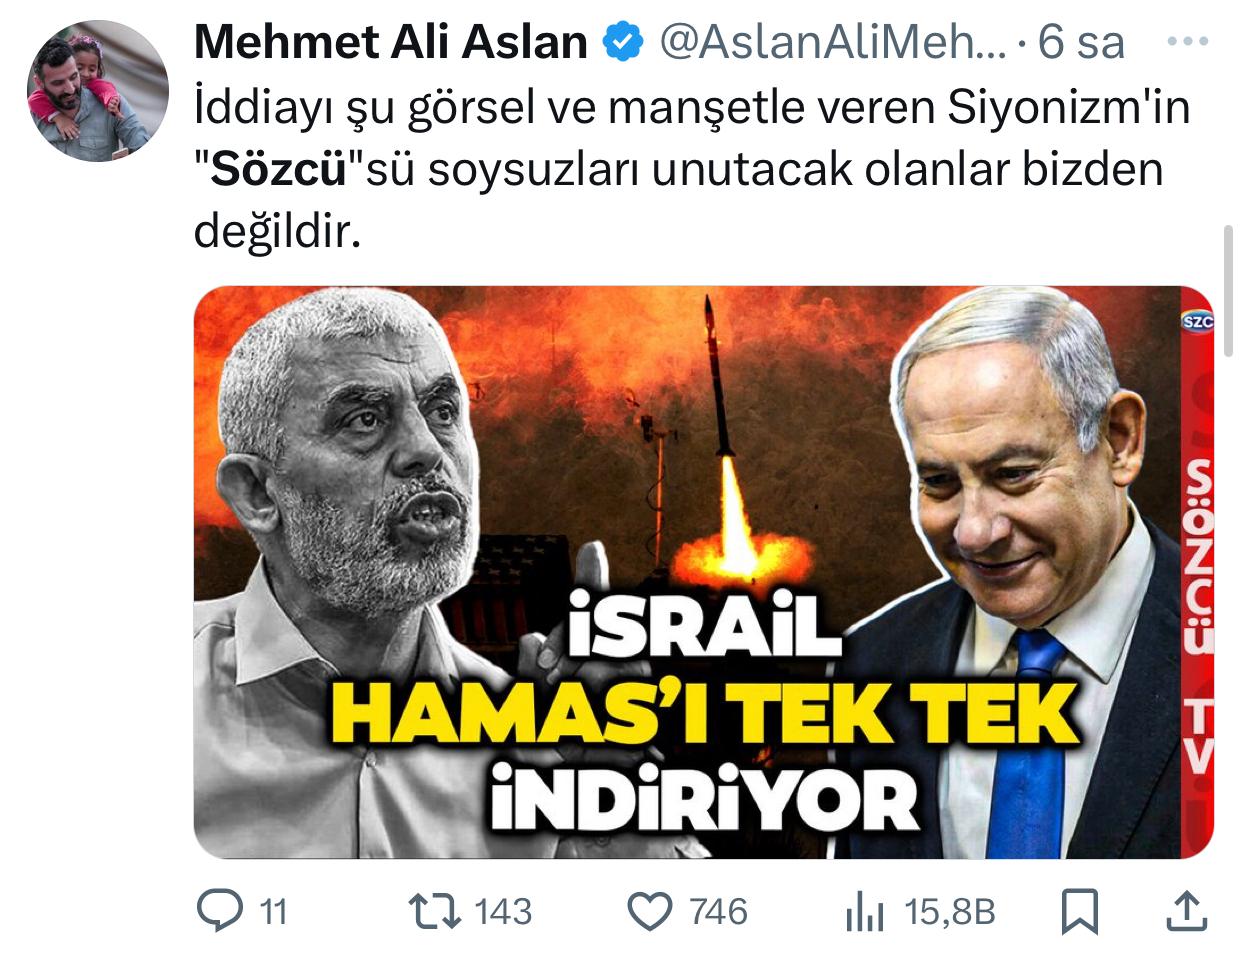Viewport: 1242px width, 976px height.
Task: Click the vertical scrollbar on right edge
Action: [x=1229, y=290]
